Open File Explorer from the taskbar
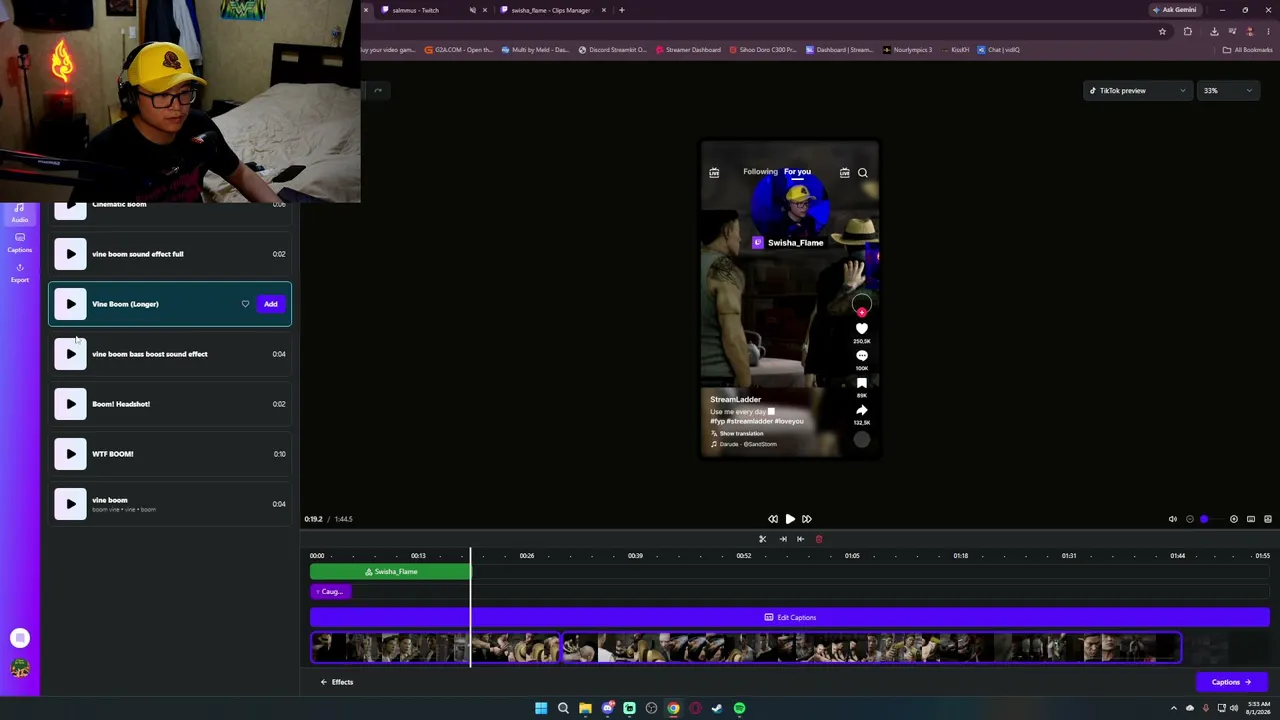The height and width of the screenshot is (720, 1280). tap(585, 709)
